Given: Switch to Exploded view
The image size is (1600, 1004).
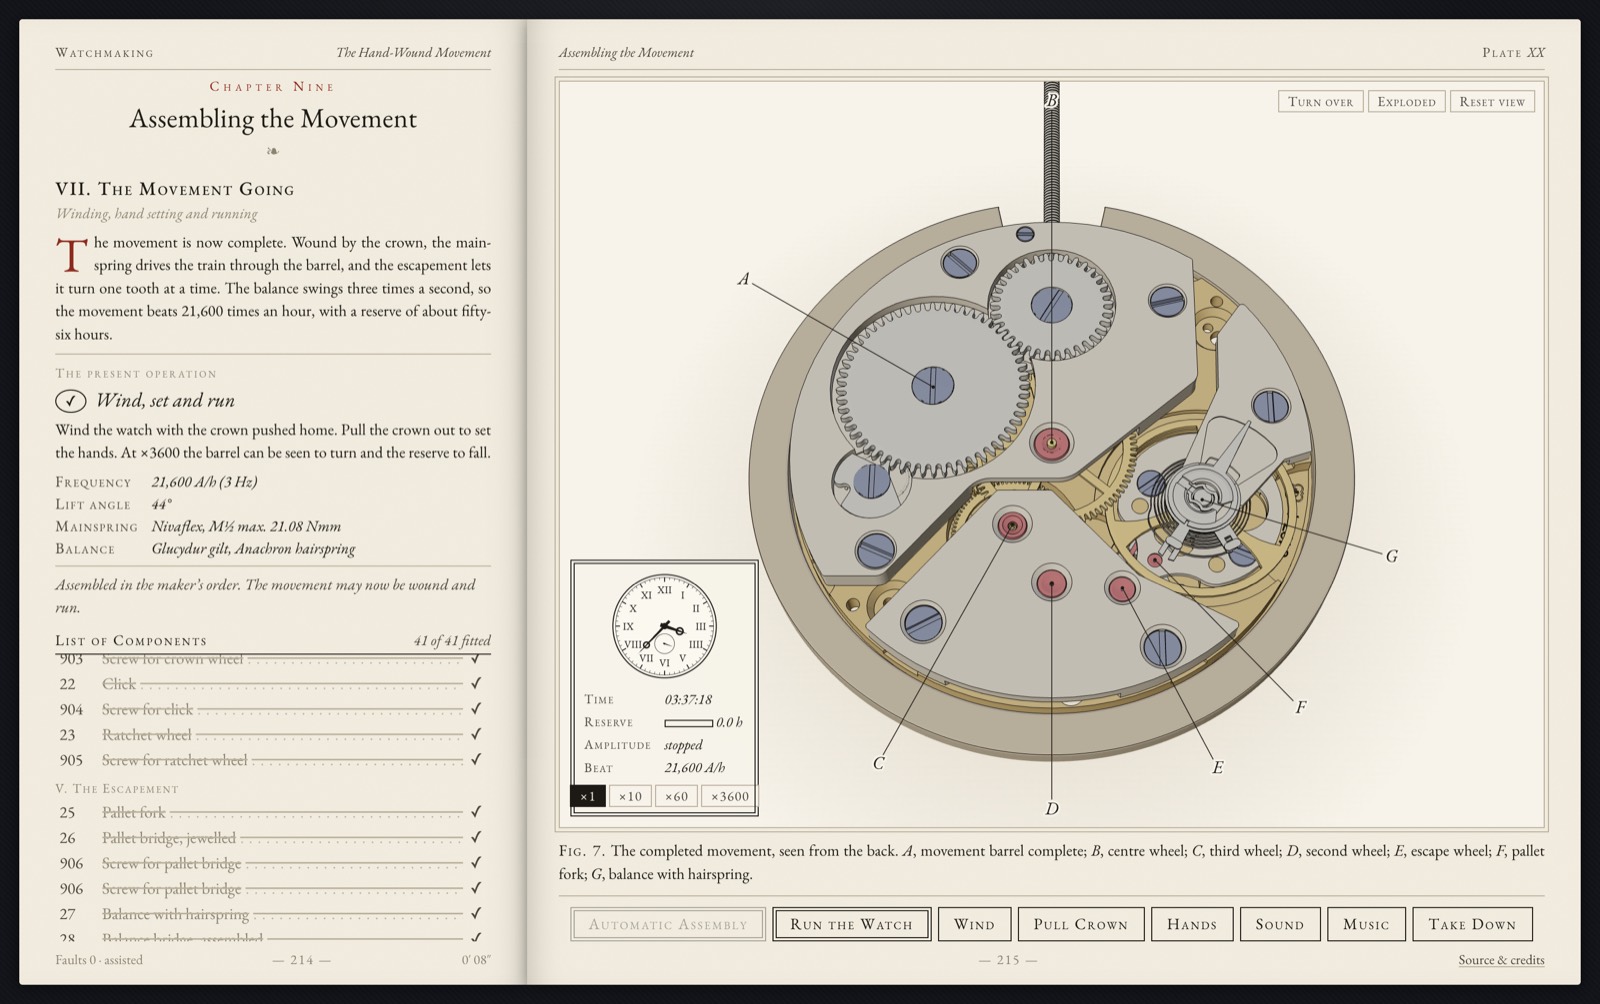Looking at the screenshot, I should point(1406,101).
